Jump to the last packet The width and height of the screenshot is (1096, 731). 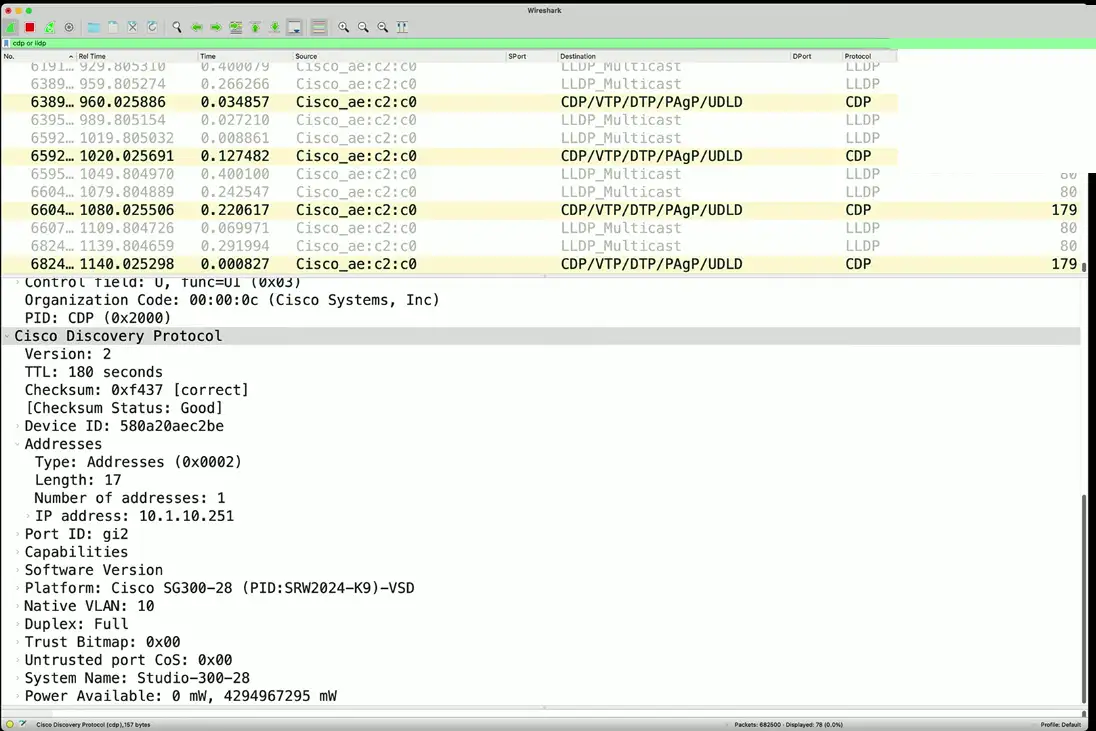click(x=275, y=27)
